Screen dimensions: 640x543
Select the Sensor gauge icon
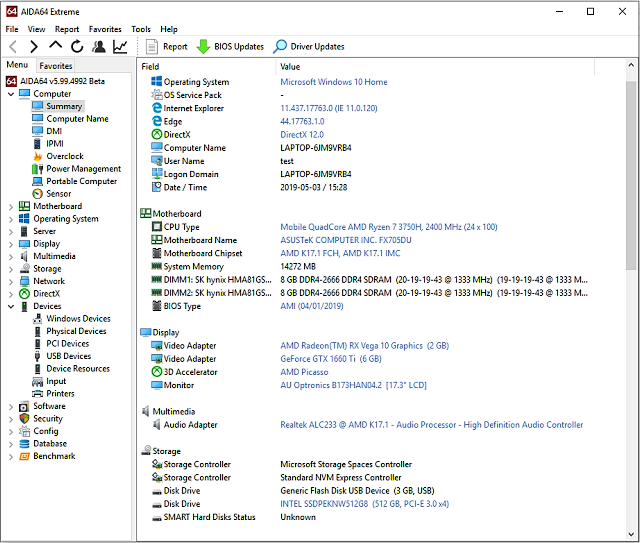38,194
